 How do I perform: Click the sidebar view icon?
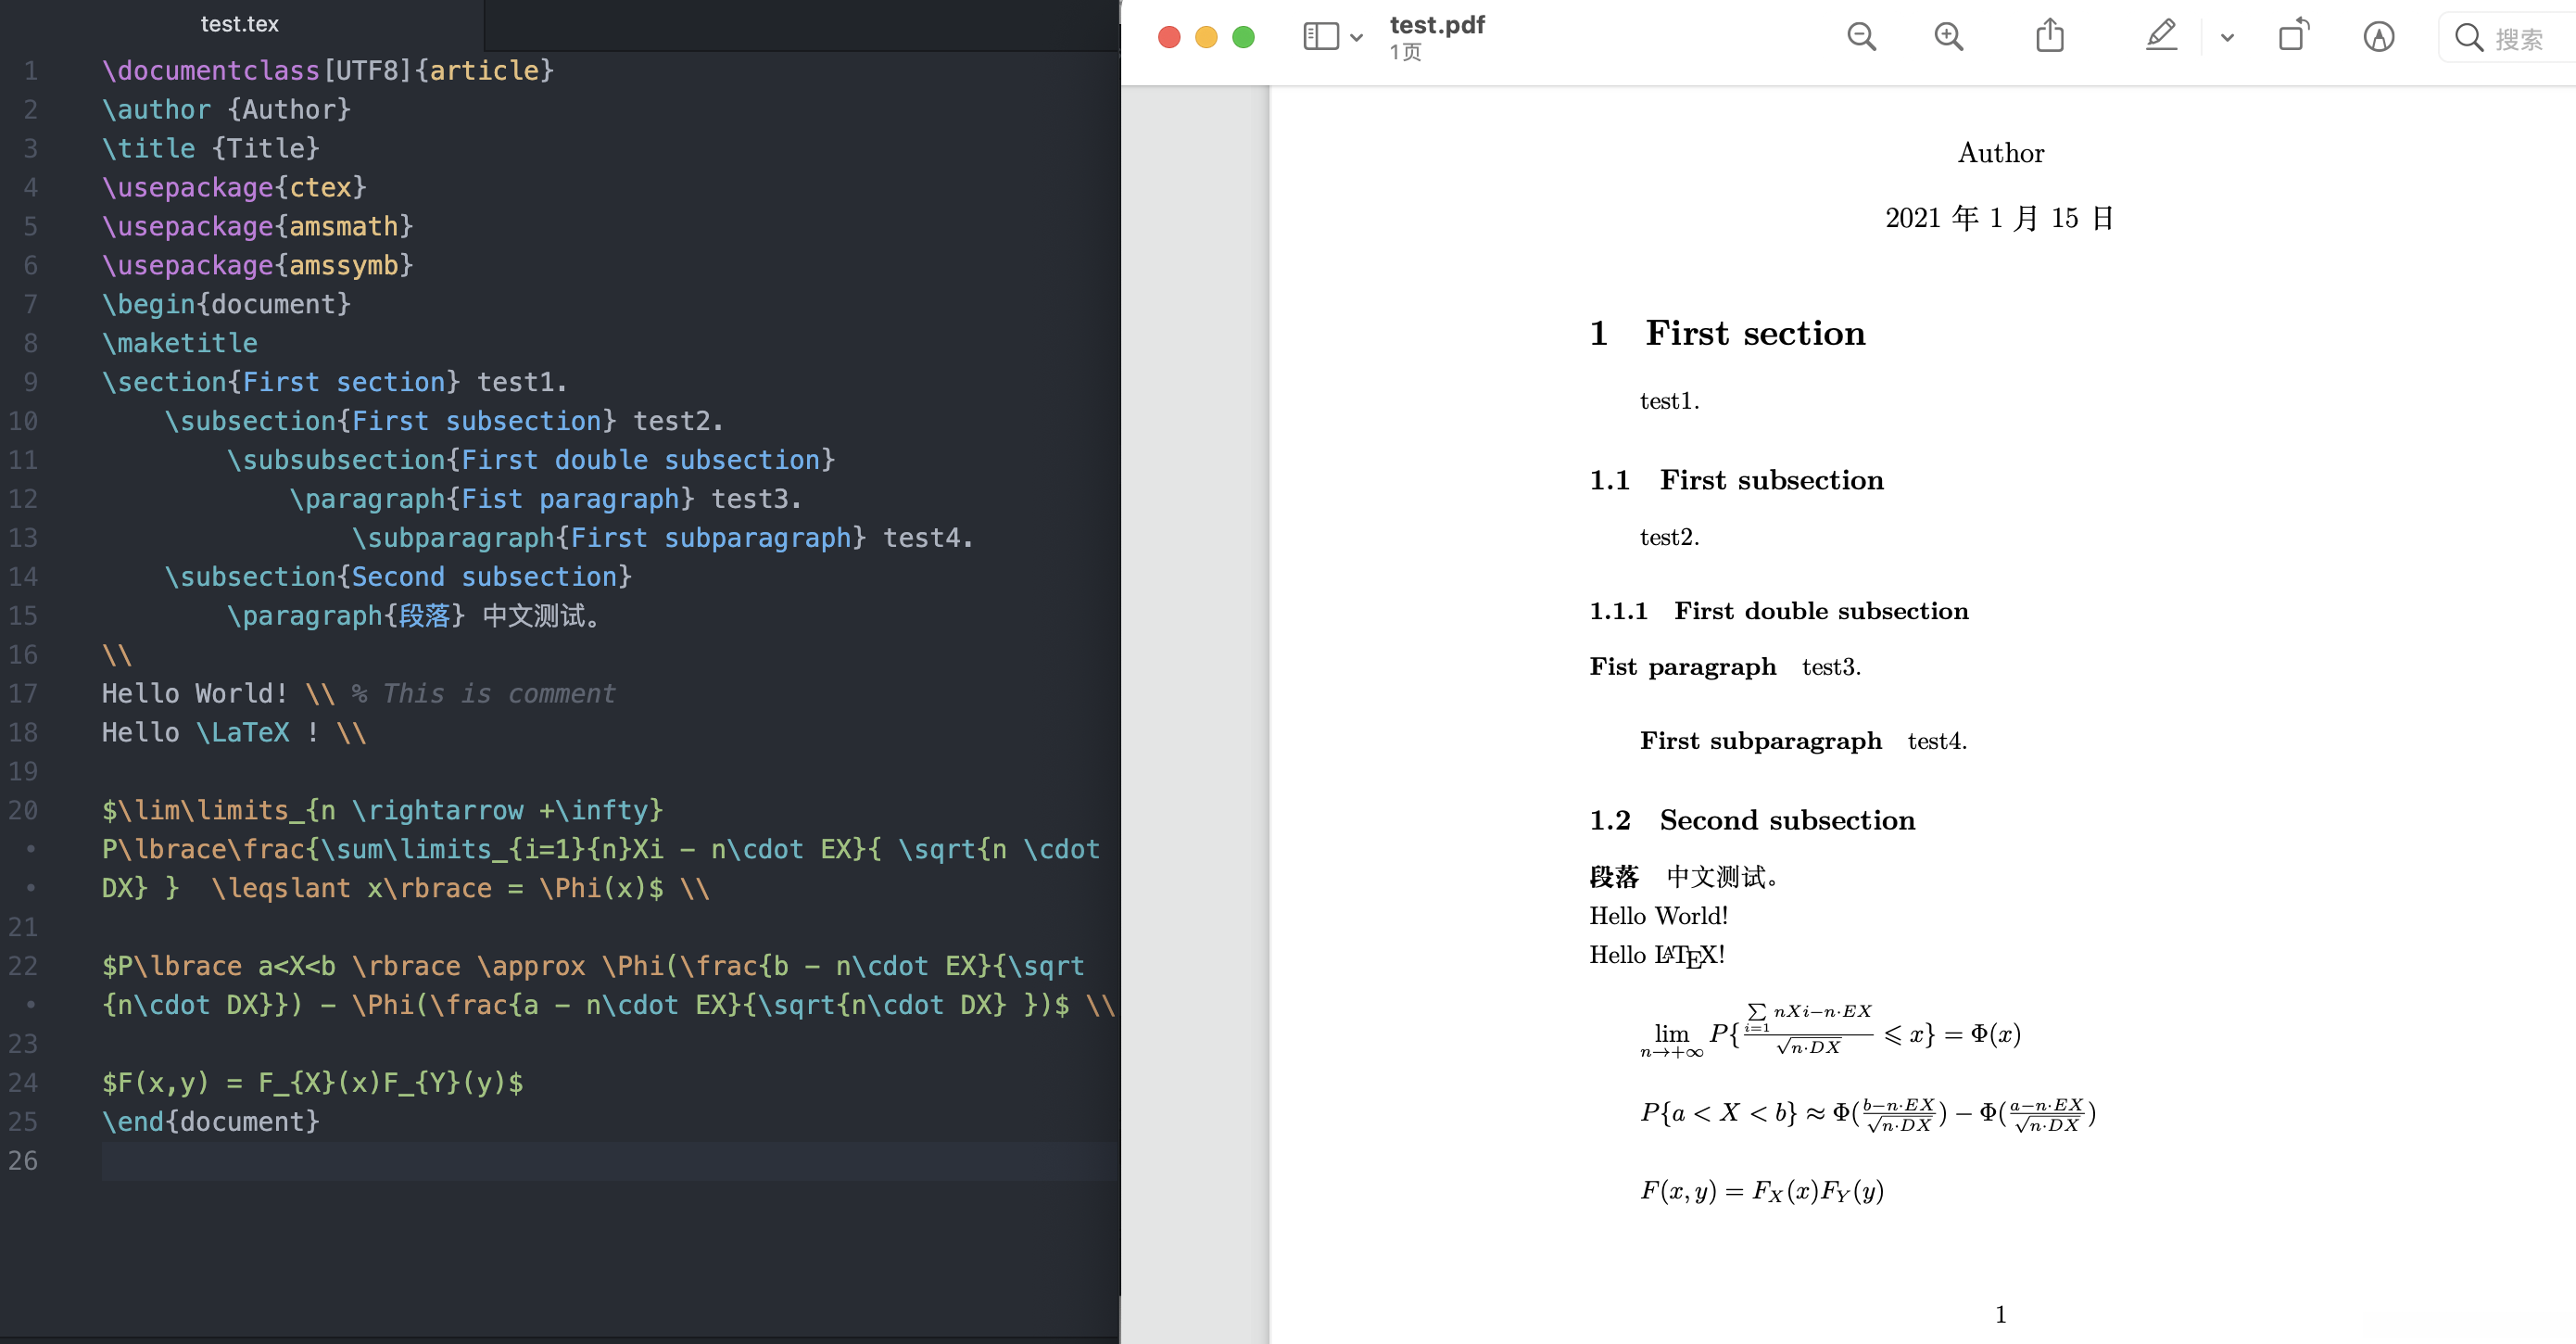click(x=1321, y=37)
